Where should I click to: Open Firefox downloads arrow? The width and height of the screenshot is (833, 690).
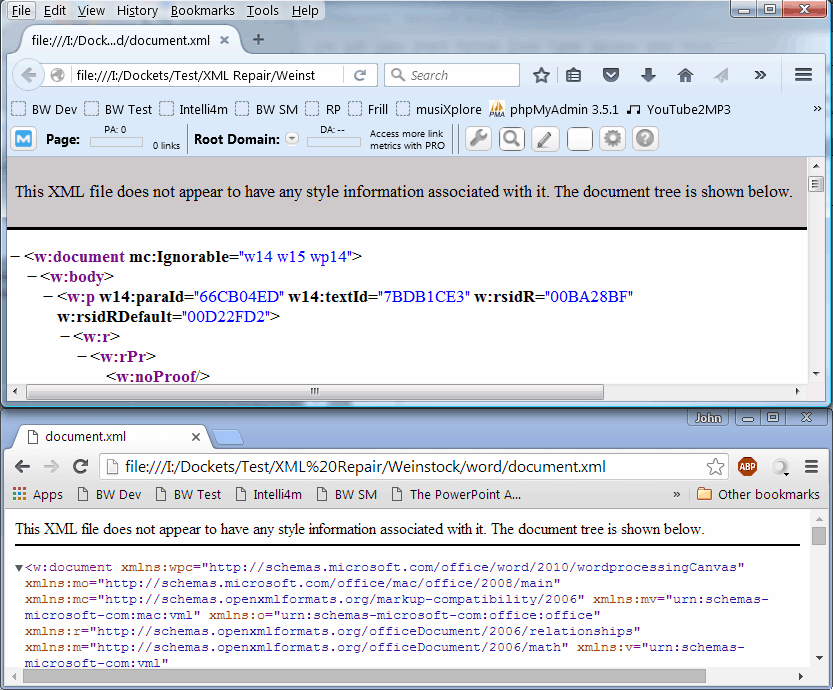[648, 75]
